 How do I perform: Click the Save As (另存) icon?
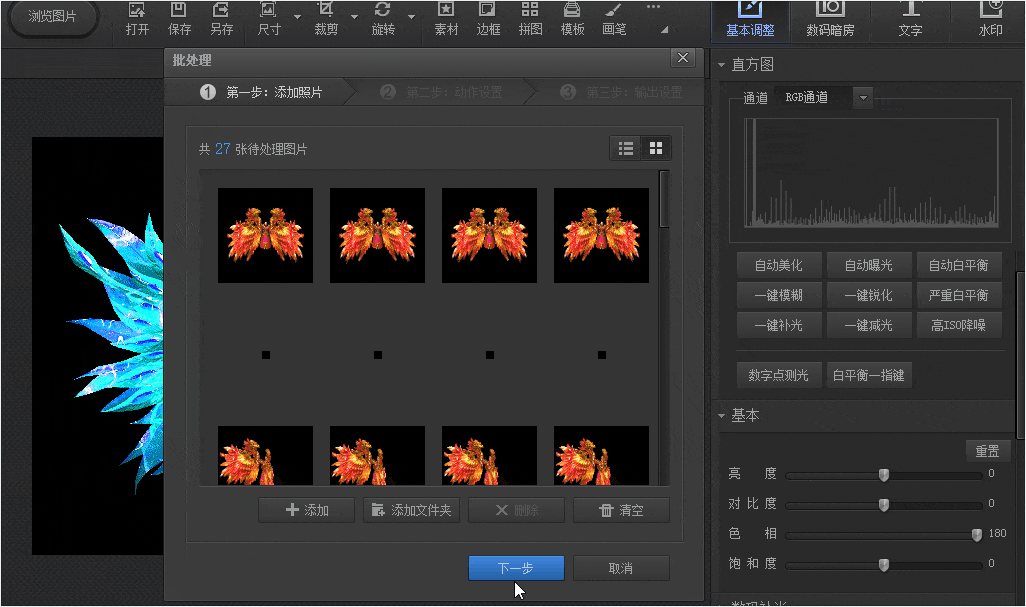tap(221, 19)
